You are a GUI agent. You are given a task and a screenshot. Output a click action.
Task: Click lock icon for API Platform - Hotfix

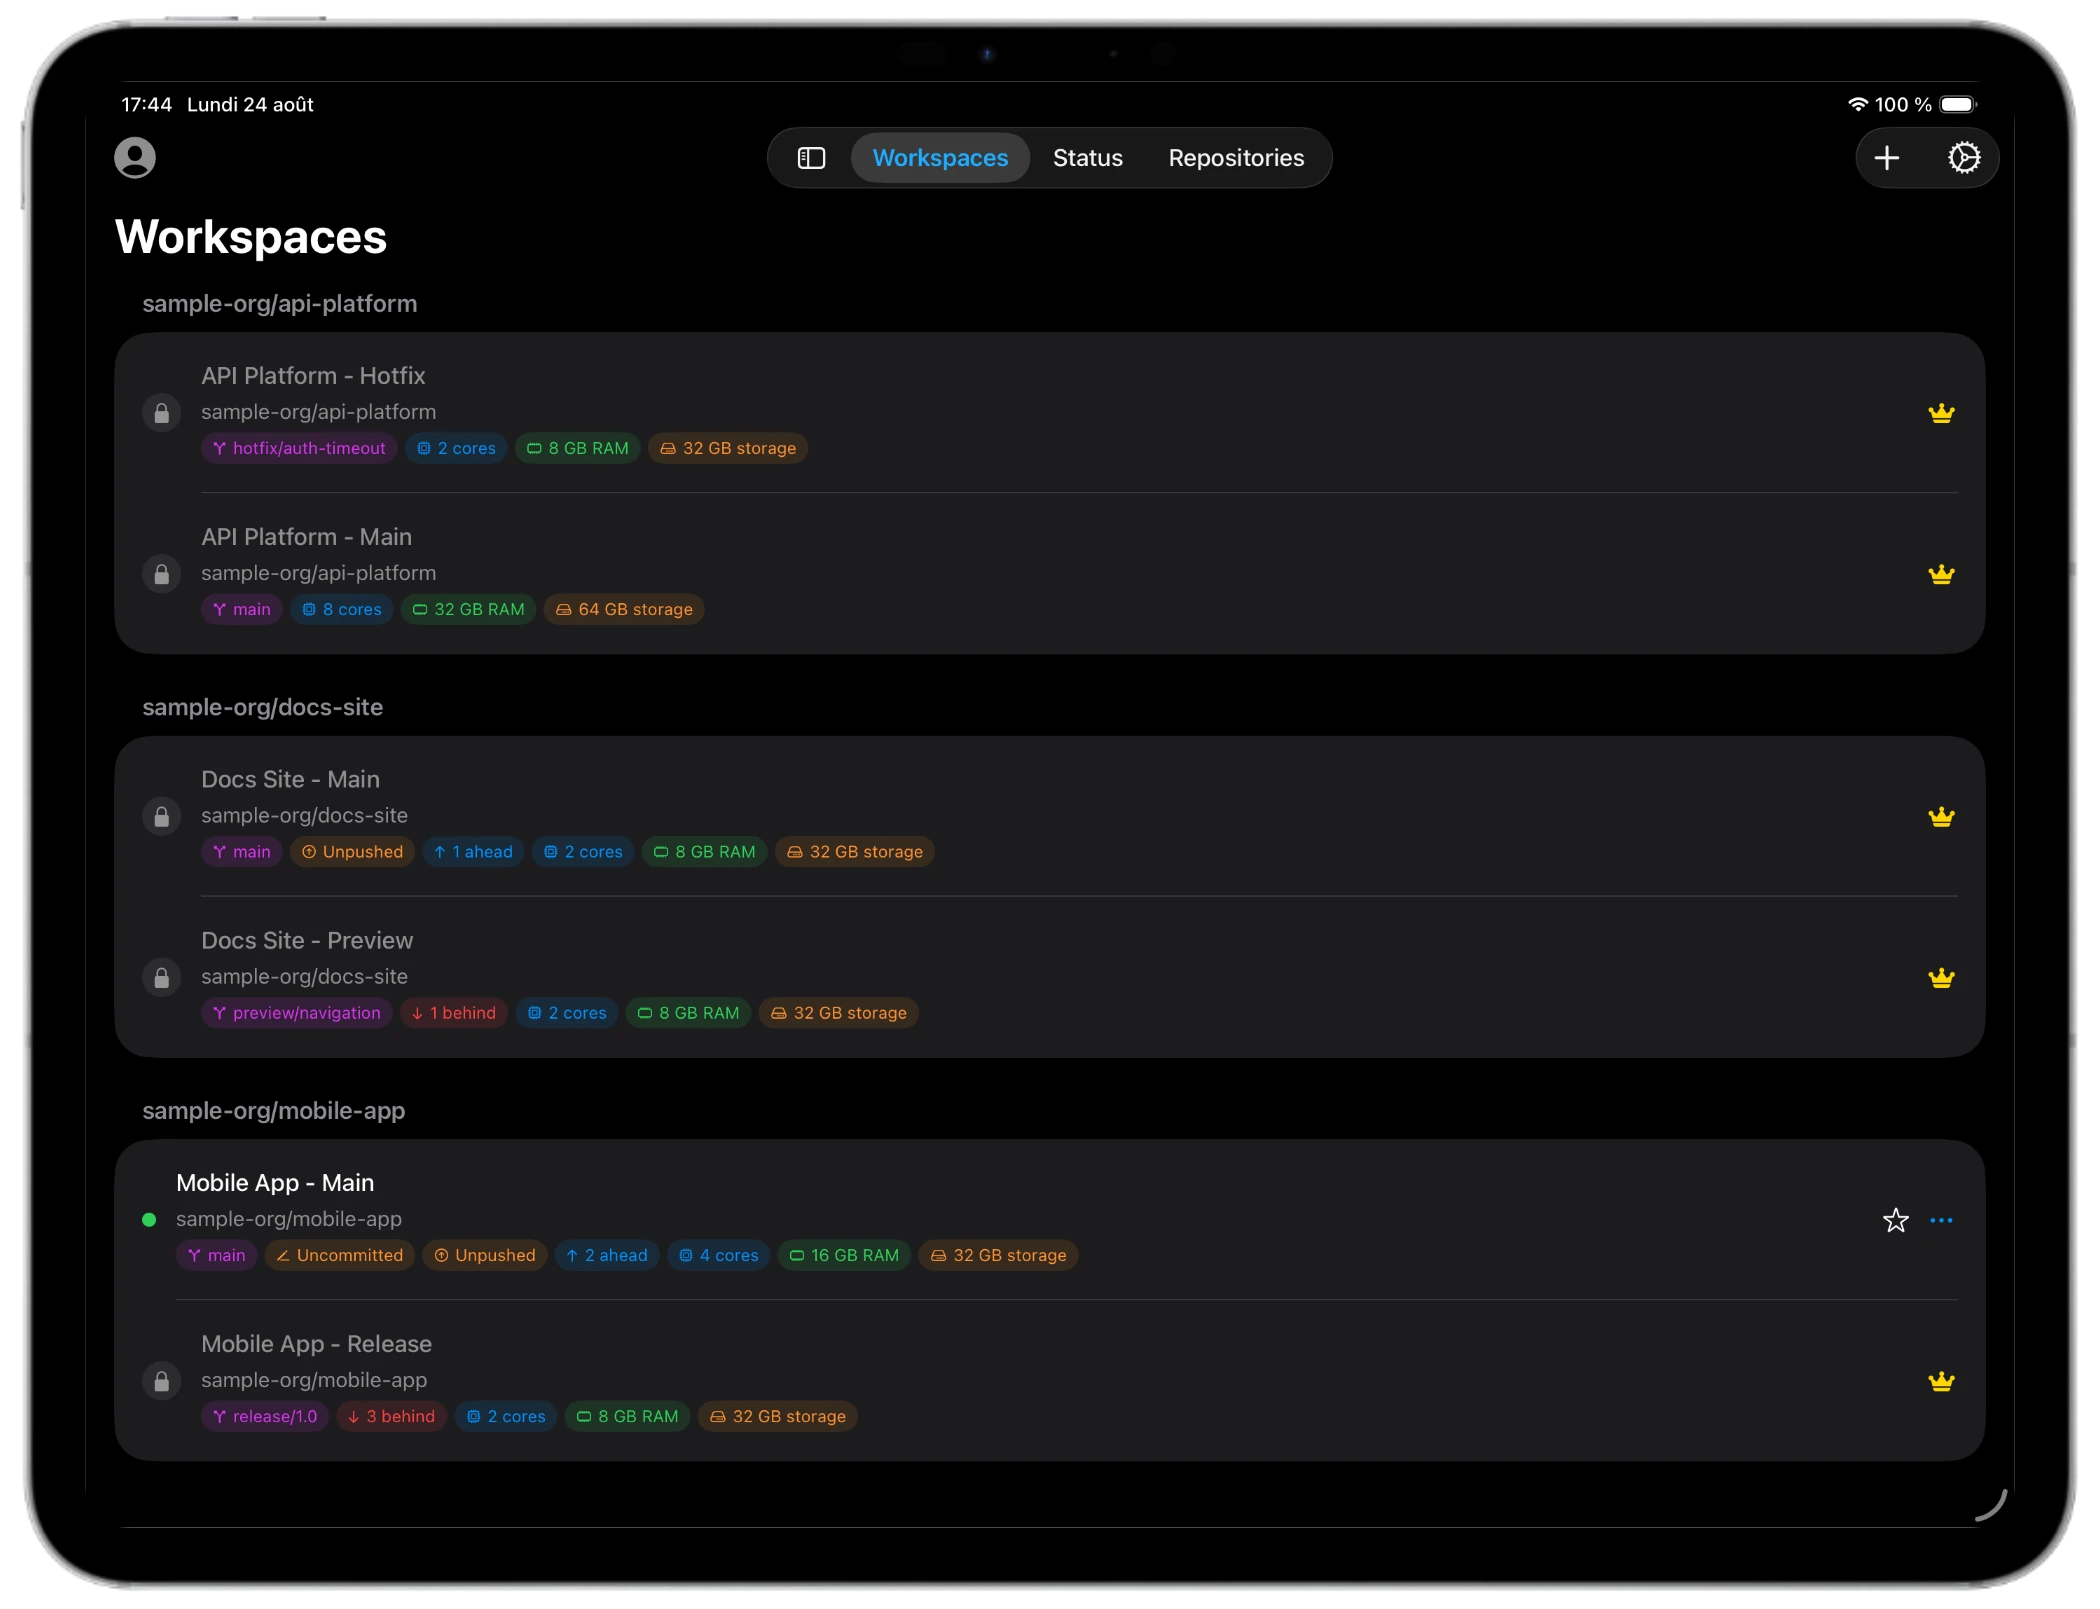[x=161, y=413]
